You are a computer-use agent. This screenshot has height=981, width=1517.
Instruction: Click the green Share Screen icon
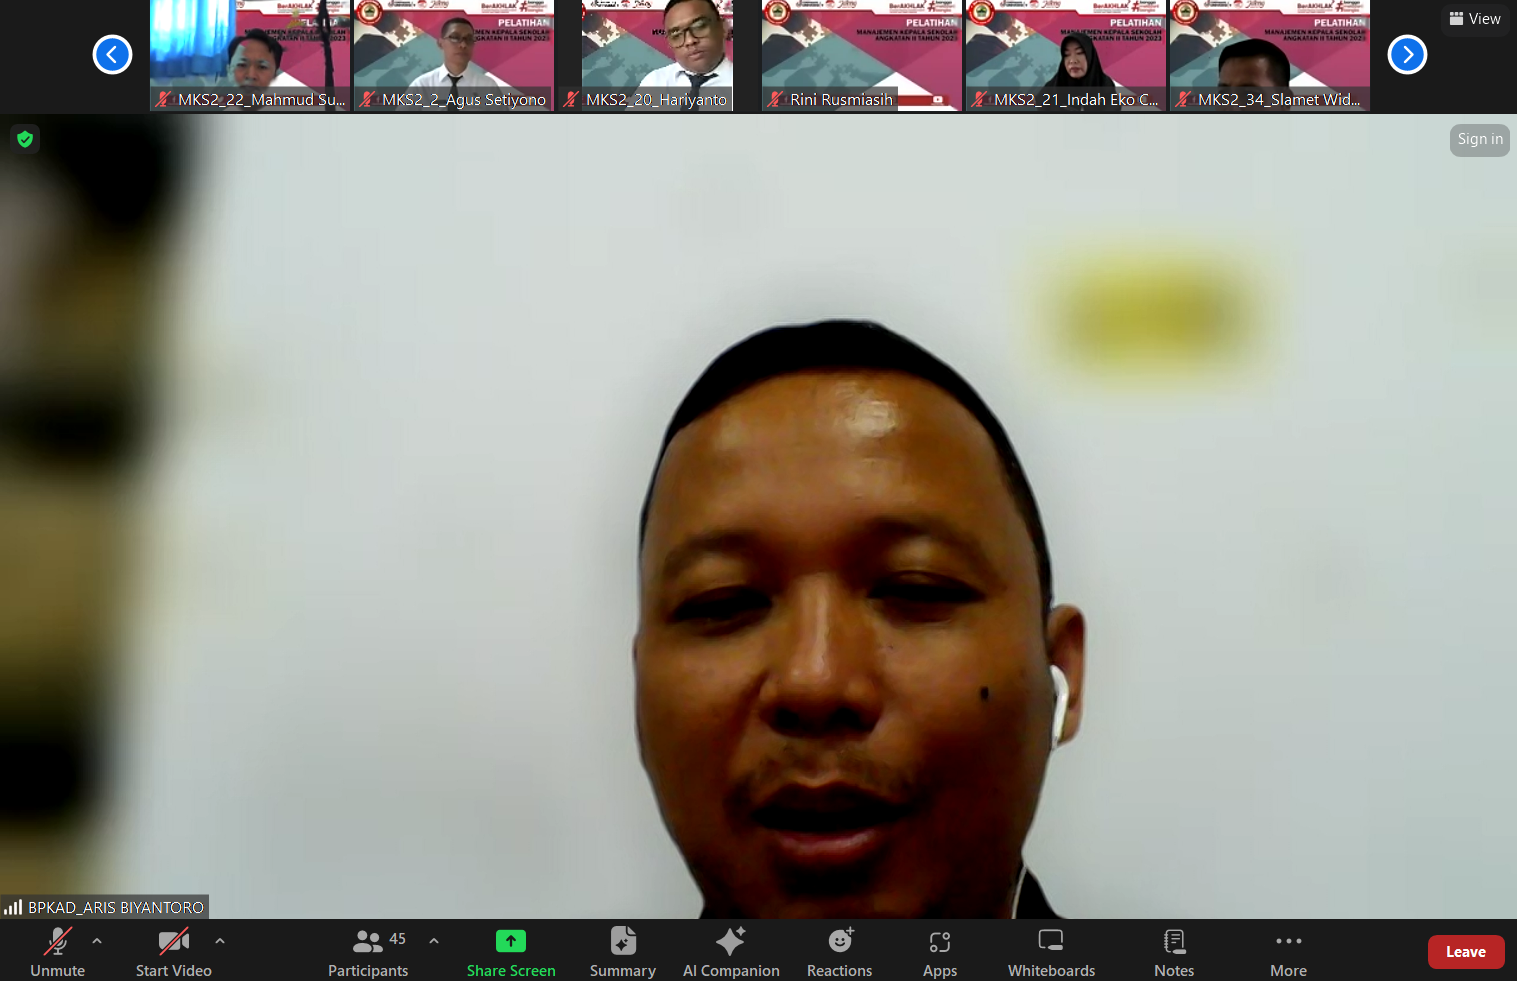click(x=511, y=941)
